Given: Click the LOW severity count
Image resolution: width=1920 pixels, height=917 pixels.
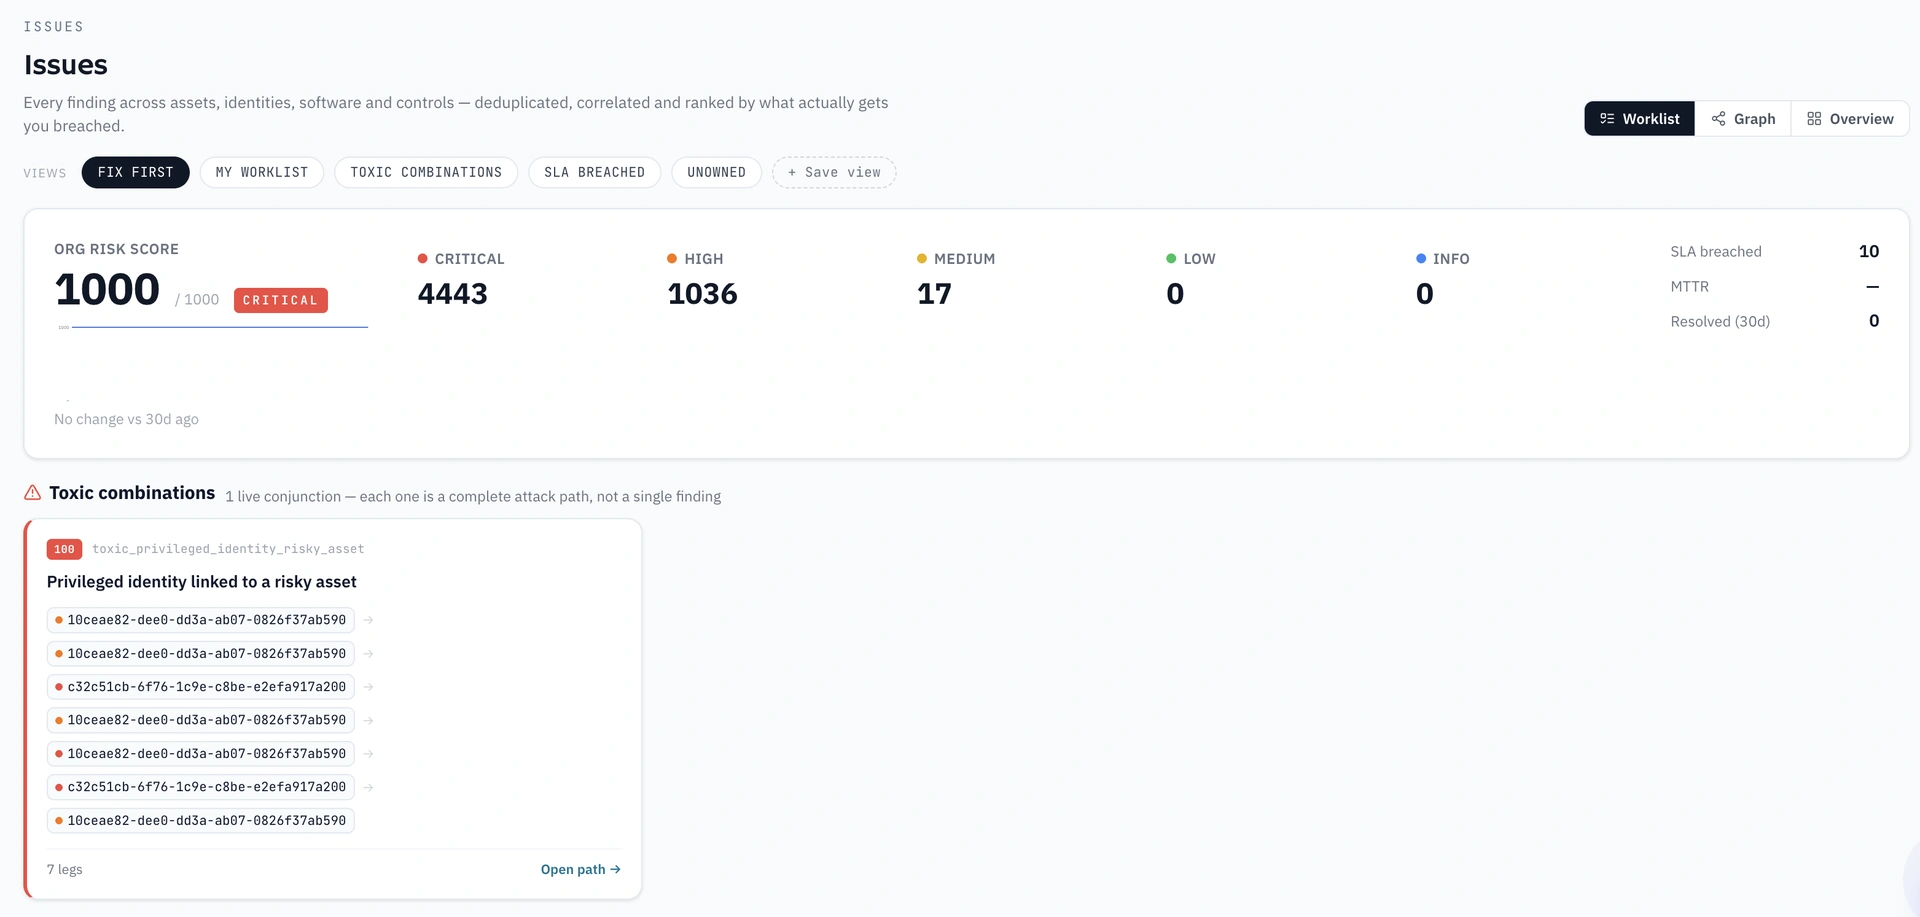Looking at the screenshot, I should (1175, 294).
